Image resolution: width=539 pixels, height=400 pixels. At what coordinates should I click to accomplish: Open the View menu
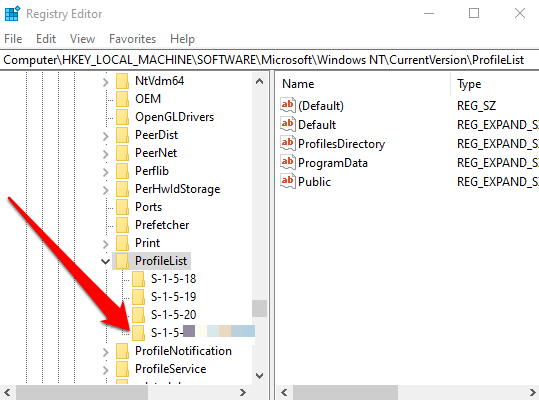point(82,39)
